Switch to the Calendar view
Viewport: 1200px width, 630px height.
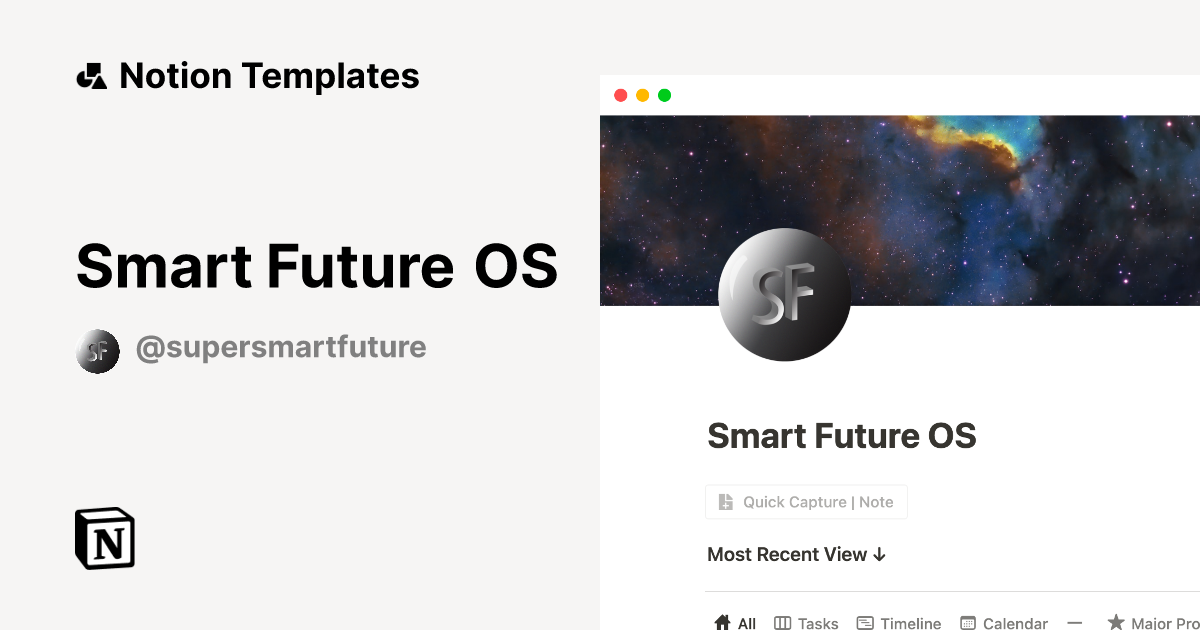[x=1014, y=623]
